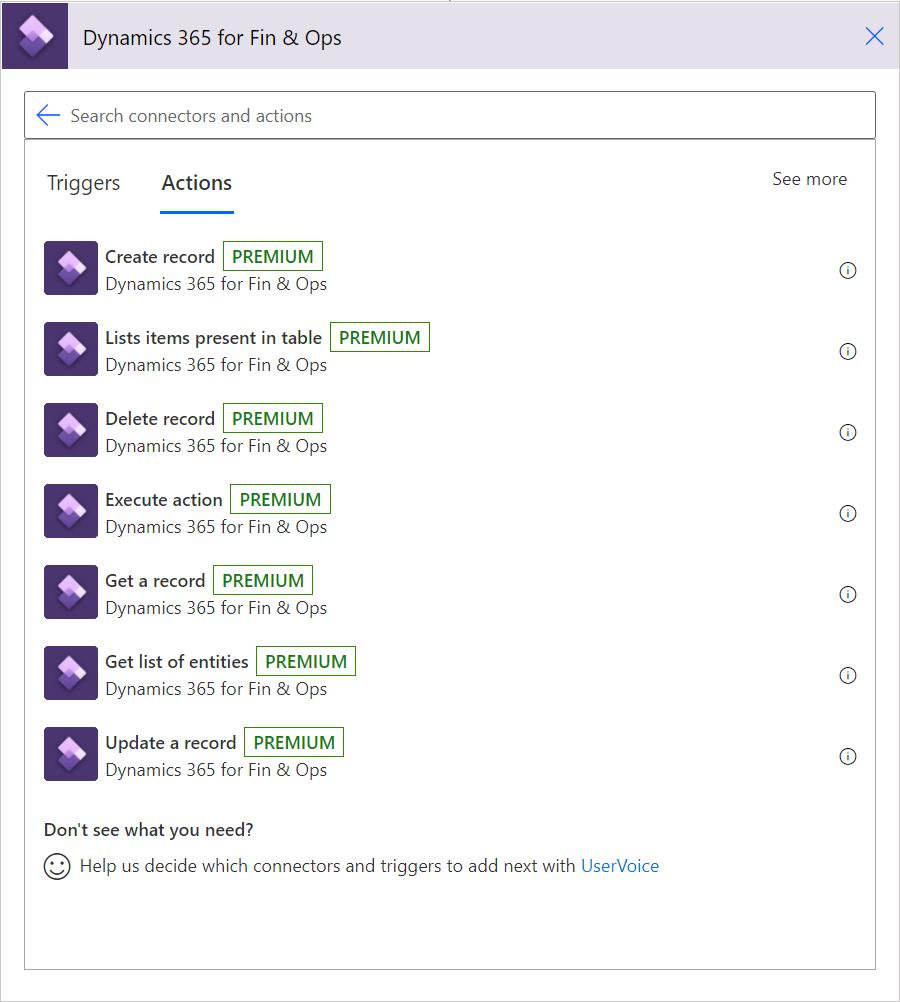900x1002 pixels.
Task: View info for Get list of entities
Action: [x=848, y=675]
